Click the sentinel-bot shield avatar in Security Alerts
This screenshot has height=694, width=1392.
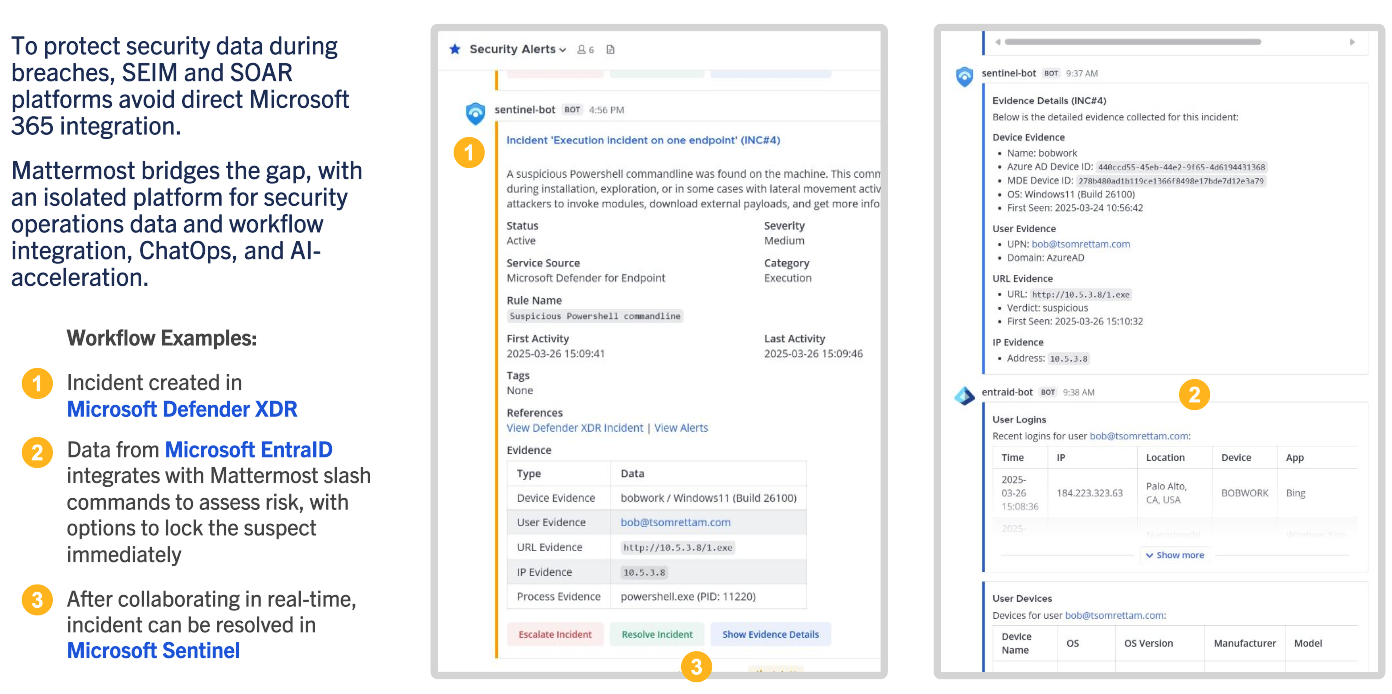pyautogui.click(x=475, y=113)
